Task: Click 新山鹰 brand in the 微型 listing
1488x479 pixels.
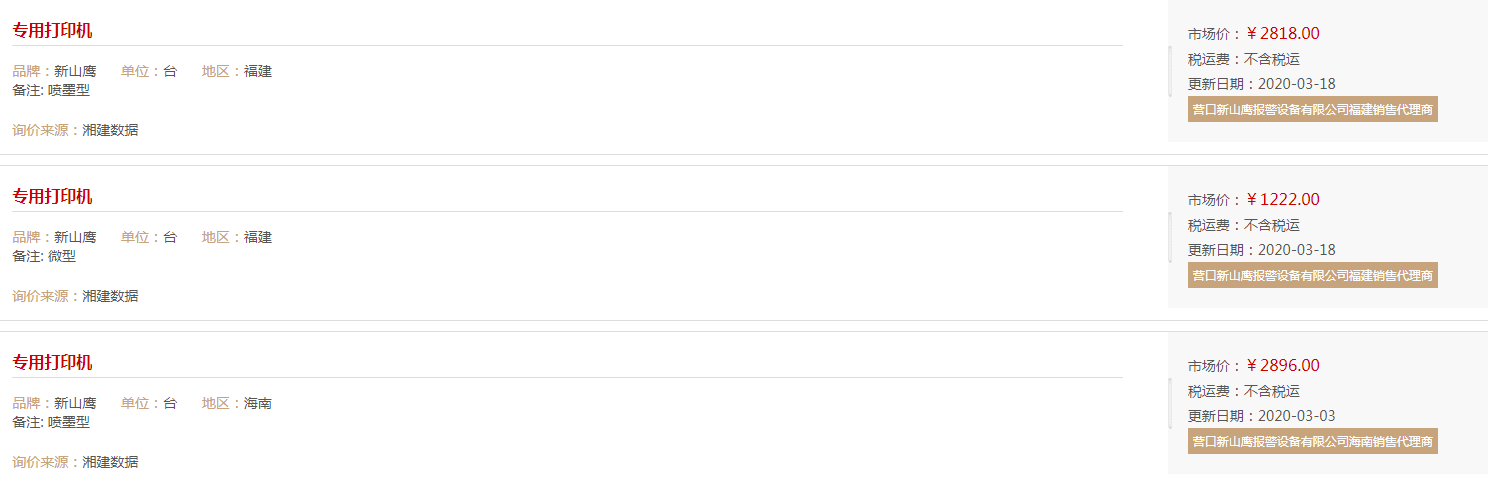Action: [x=75, y=238]
